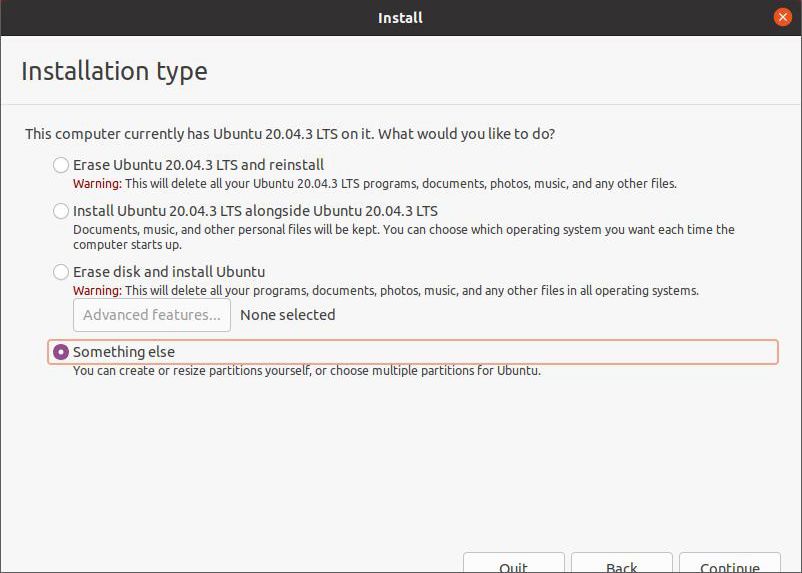Click the 'Install Ubuntu alongside Ubuntu' option label

tap(255, 211)
